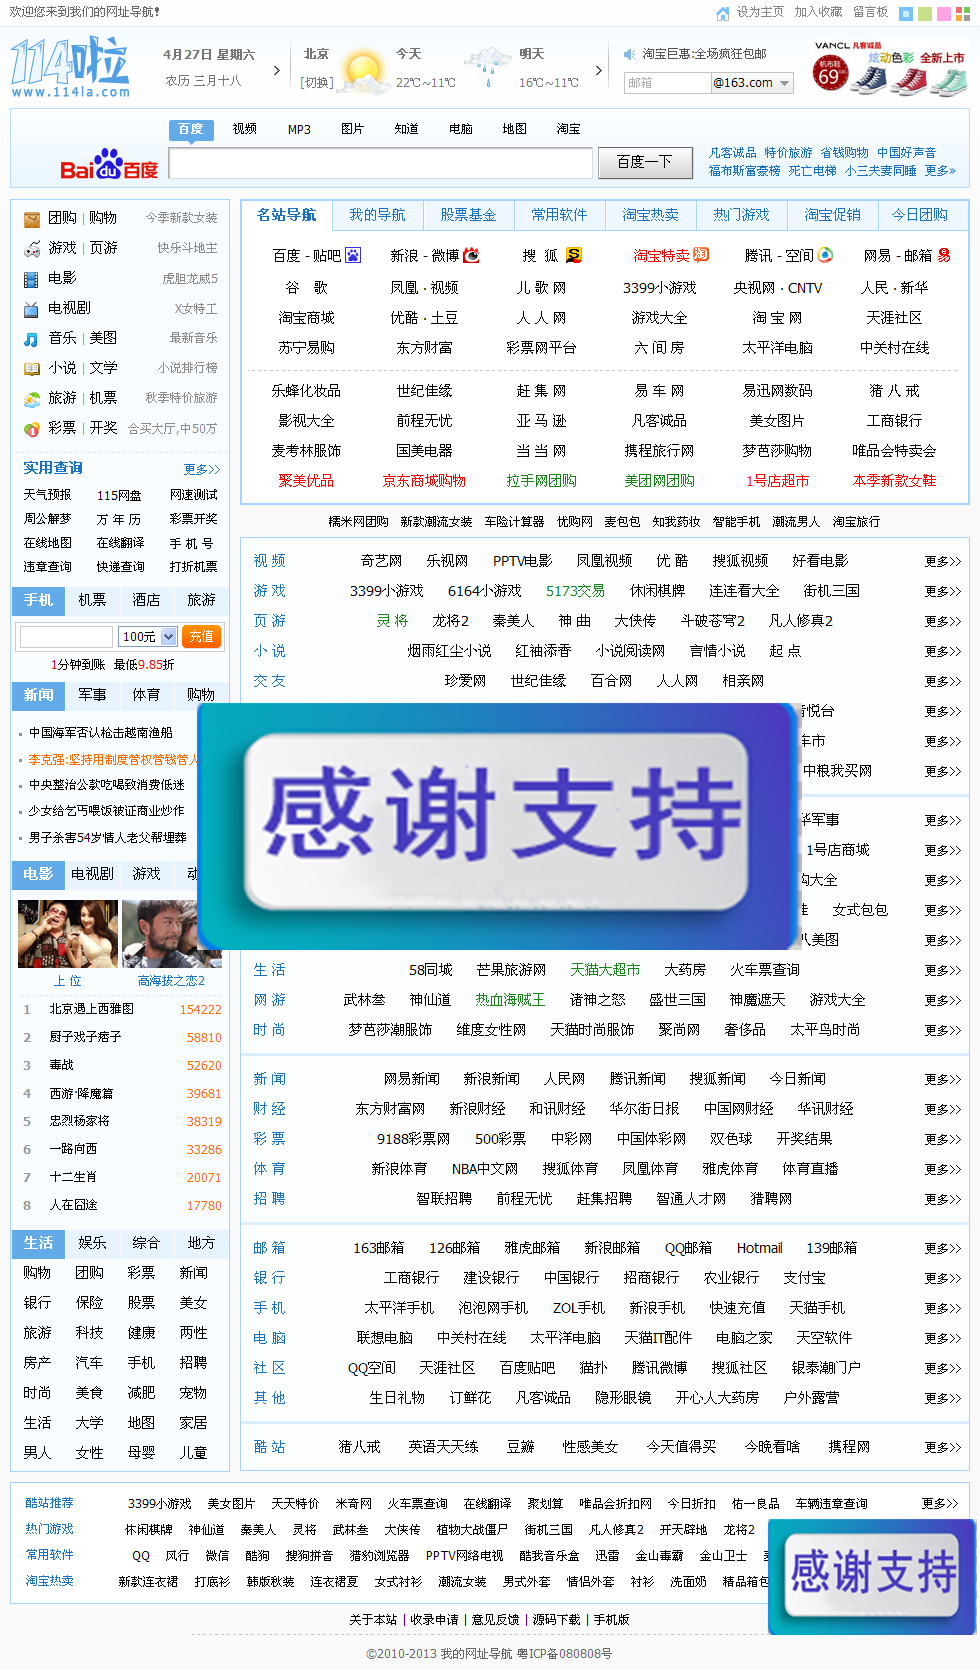The image size is (980, 1670).
Task: Click the phone number recharge input field
Action: point(66,637)
